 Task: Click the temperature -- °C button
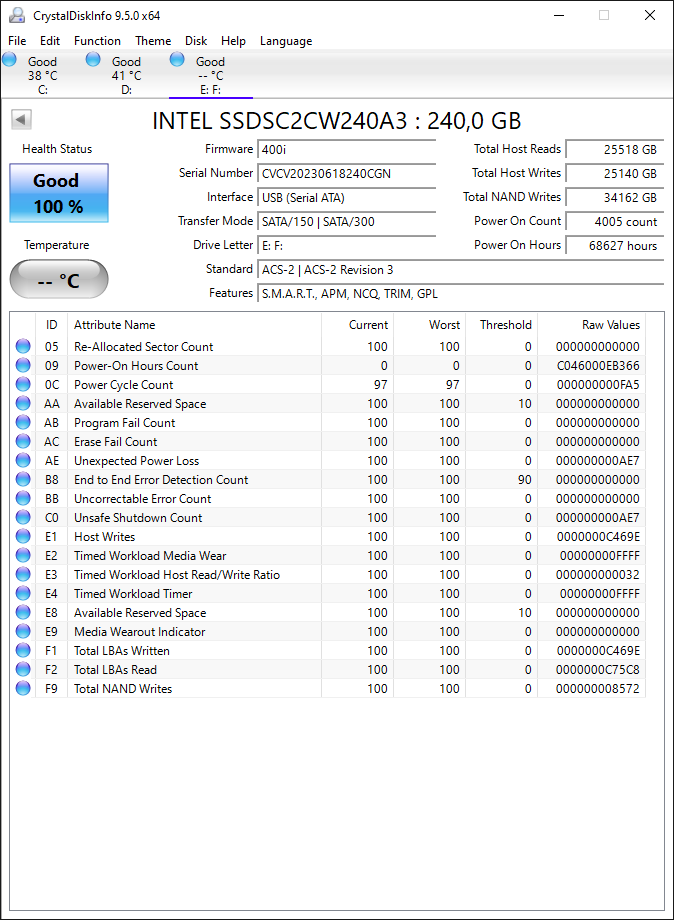click(59, 279)
